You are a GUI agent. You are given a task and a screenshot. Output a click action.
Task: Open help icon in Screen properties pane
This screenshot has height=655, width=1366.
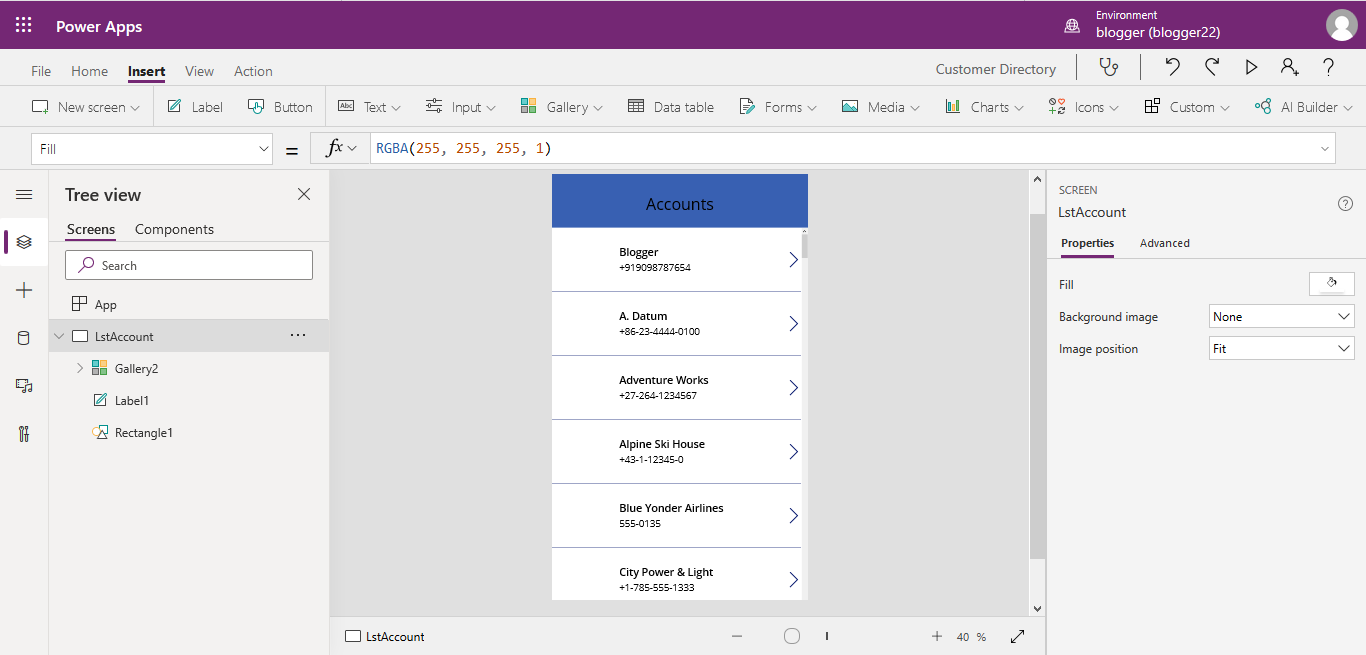[1345, 203]
